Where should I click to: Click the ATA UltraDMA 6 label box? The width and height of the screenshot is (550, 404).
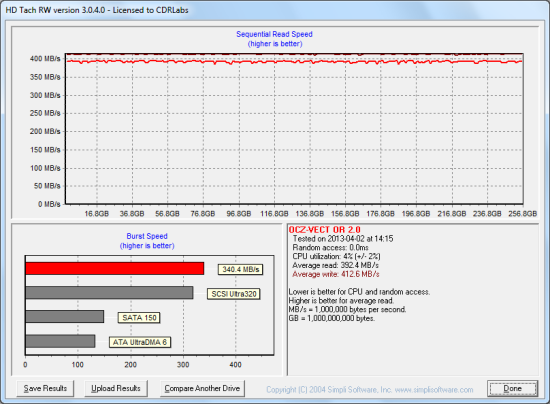(140, 342)
